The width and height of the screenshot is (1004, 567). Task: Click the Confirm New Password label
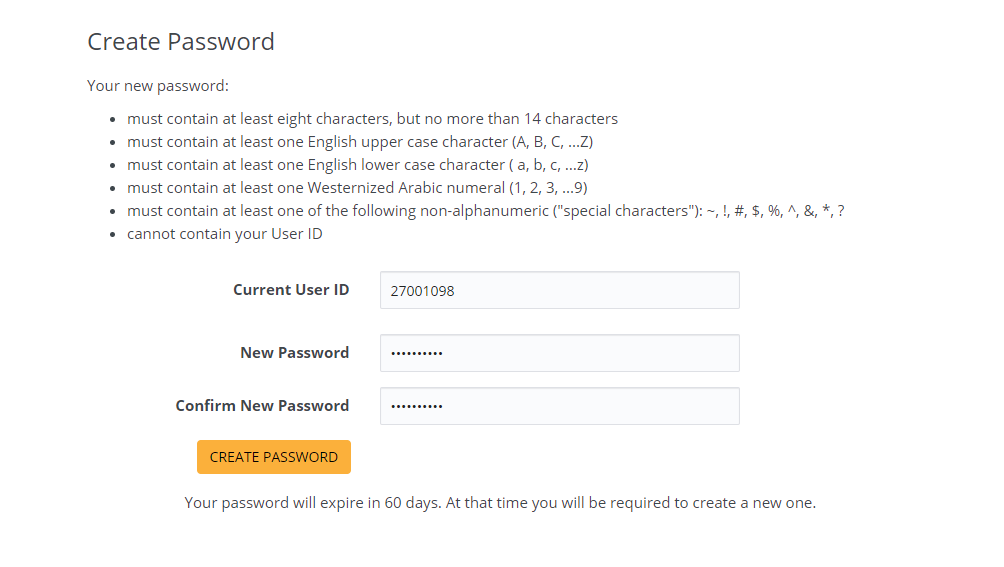click(262, 406)
